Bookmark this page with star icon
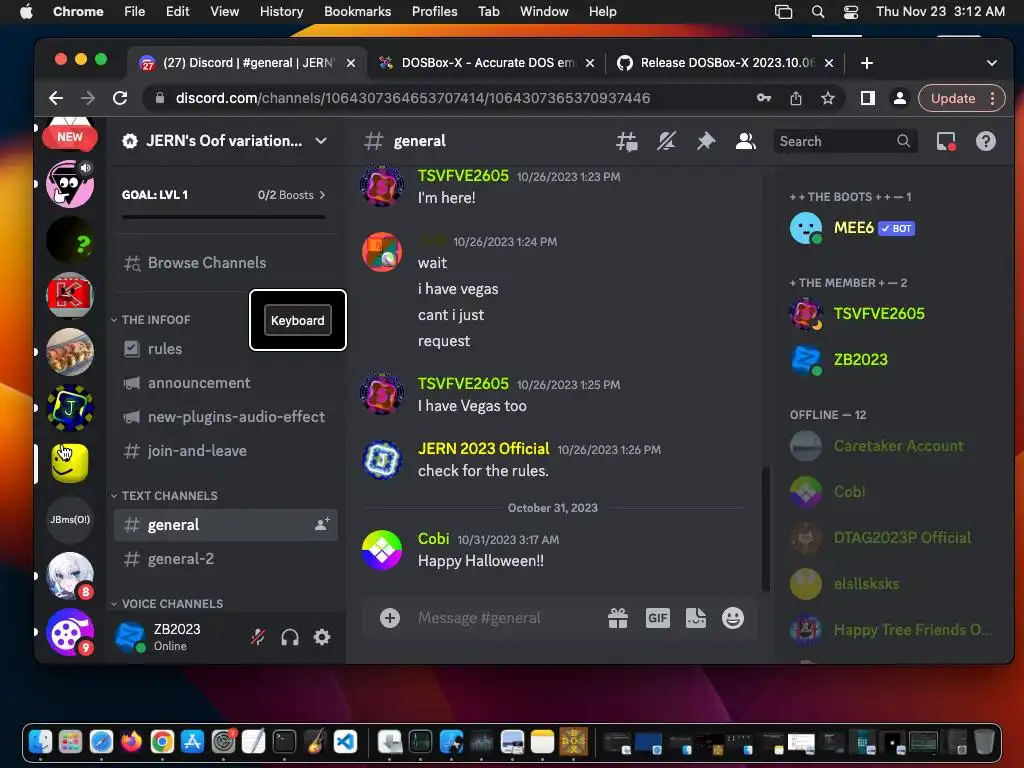 (828, 98)
